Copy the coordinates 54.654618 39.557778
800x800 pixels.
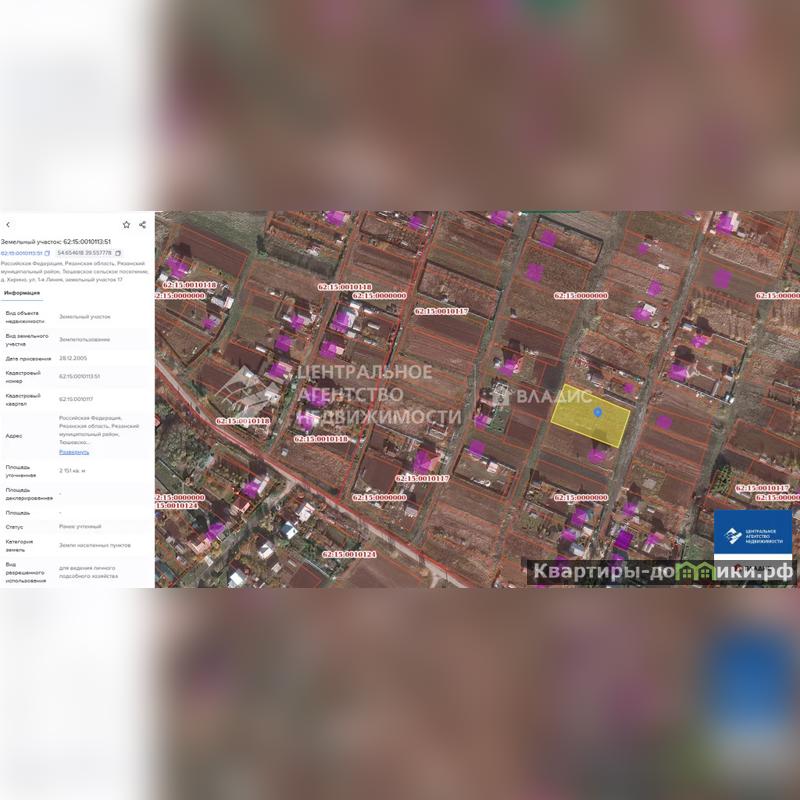coord(117,253)
